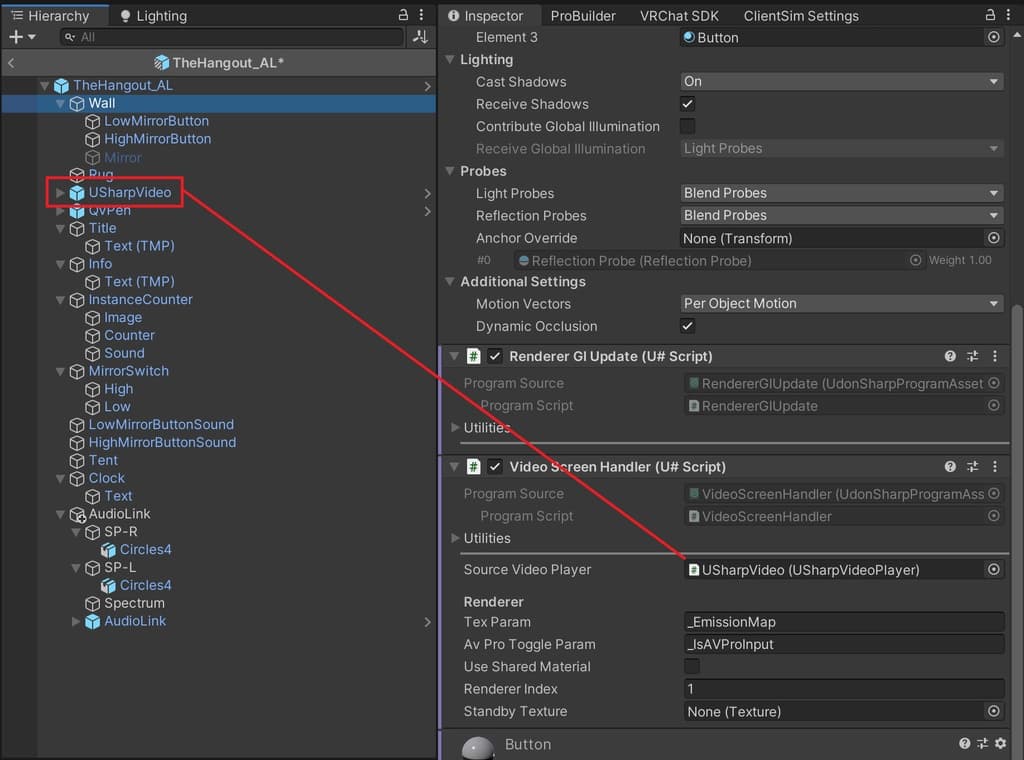The height and width of the screenshot is (760, 1024).
Task: Click the Hierarchy add (plus) button
Action: point(17,37)
